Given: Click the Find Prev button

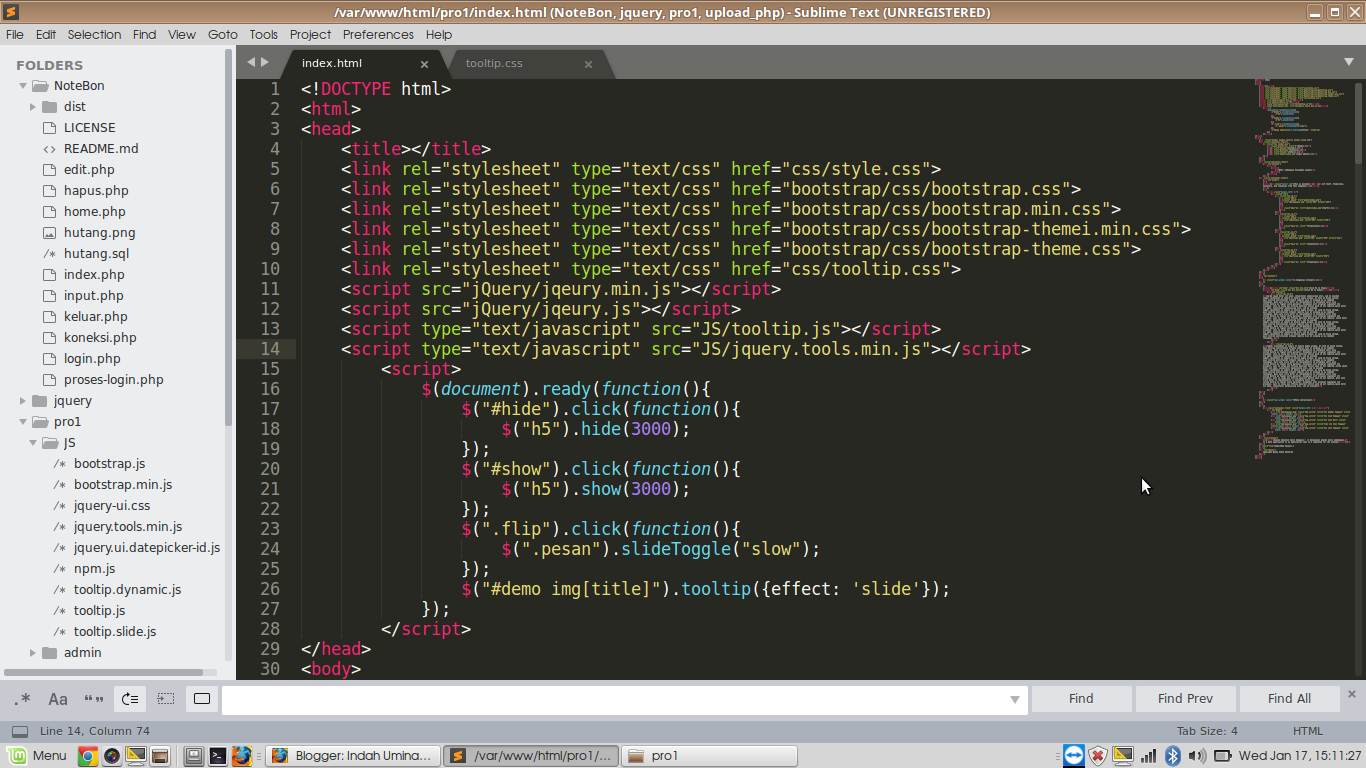Looking at the screenshot, I should tap(1185, 699).
